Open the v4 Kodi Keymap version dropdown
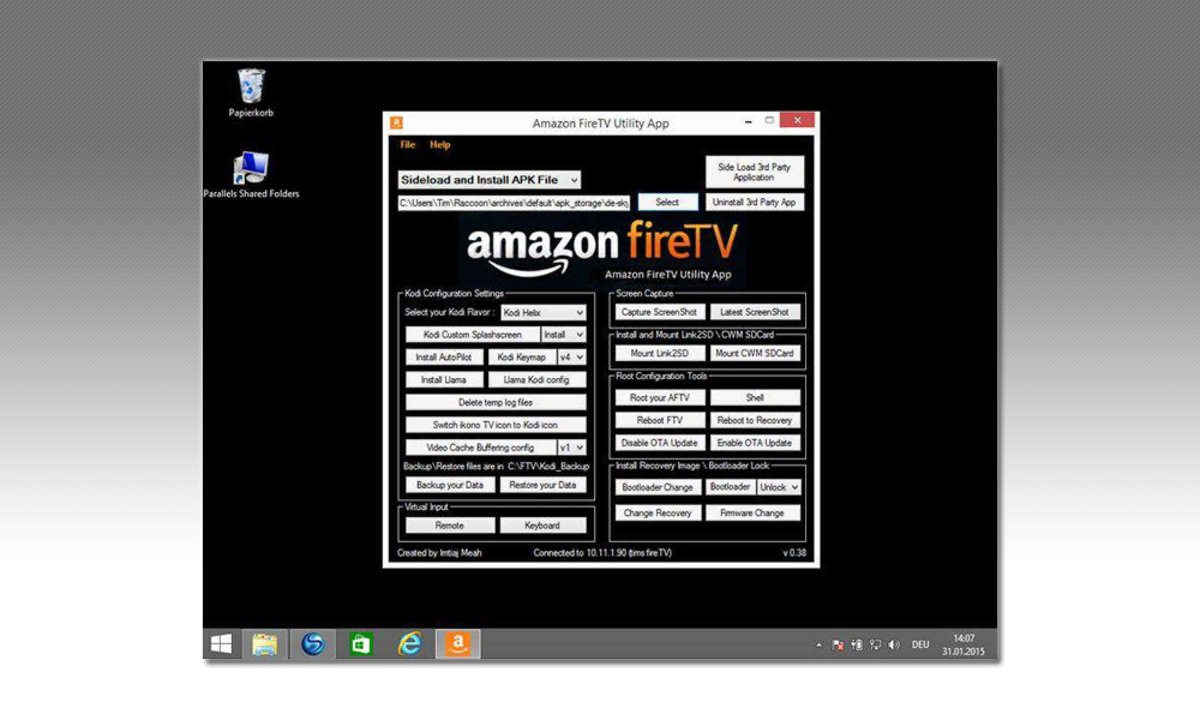 pos(572,357)
